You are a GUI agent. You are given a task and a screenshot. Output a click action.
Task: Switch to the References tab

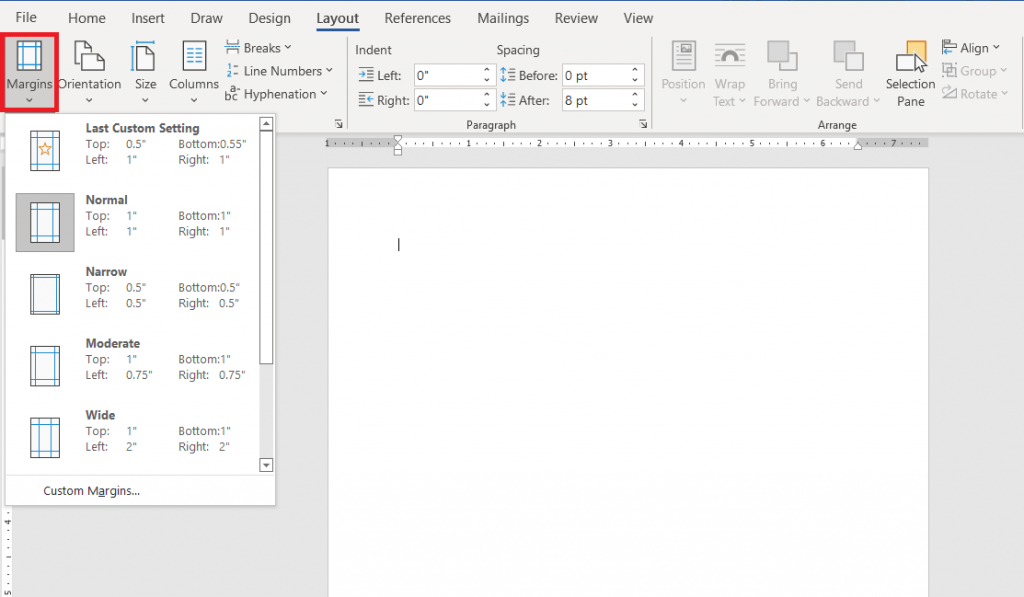click(417, 17)
